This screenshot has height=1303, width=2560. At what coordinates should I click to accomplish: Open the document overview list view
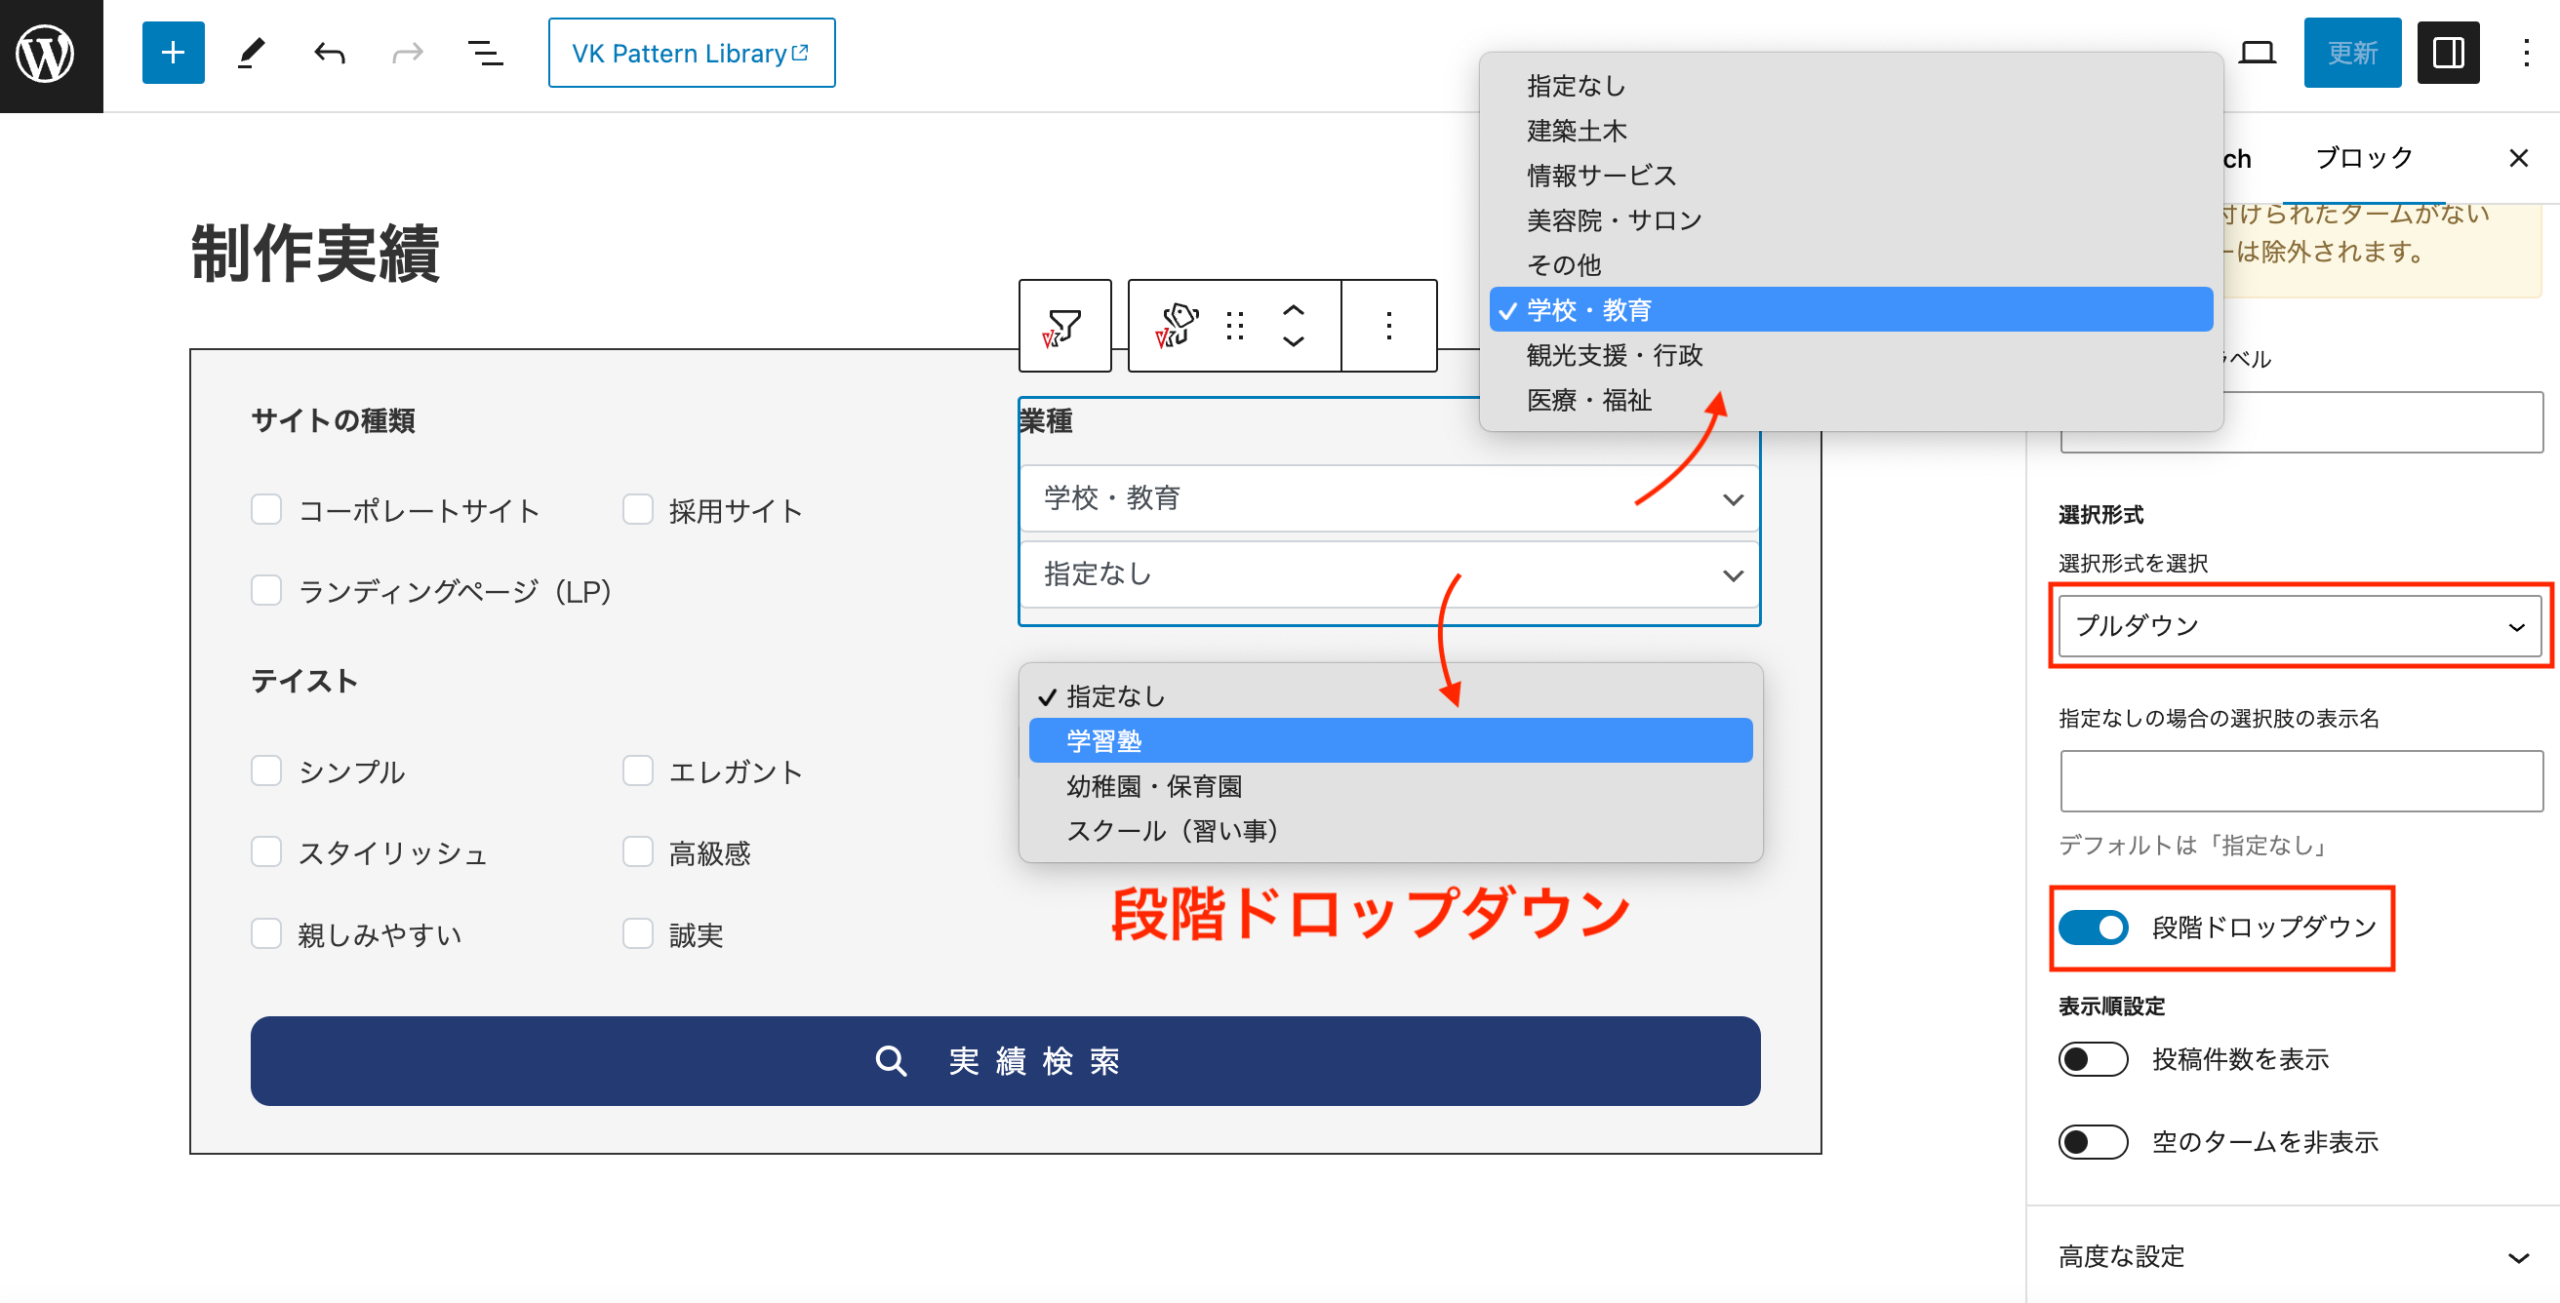(x=484, y=53)
